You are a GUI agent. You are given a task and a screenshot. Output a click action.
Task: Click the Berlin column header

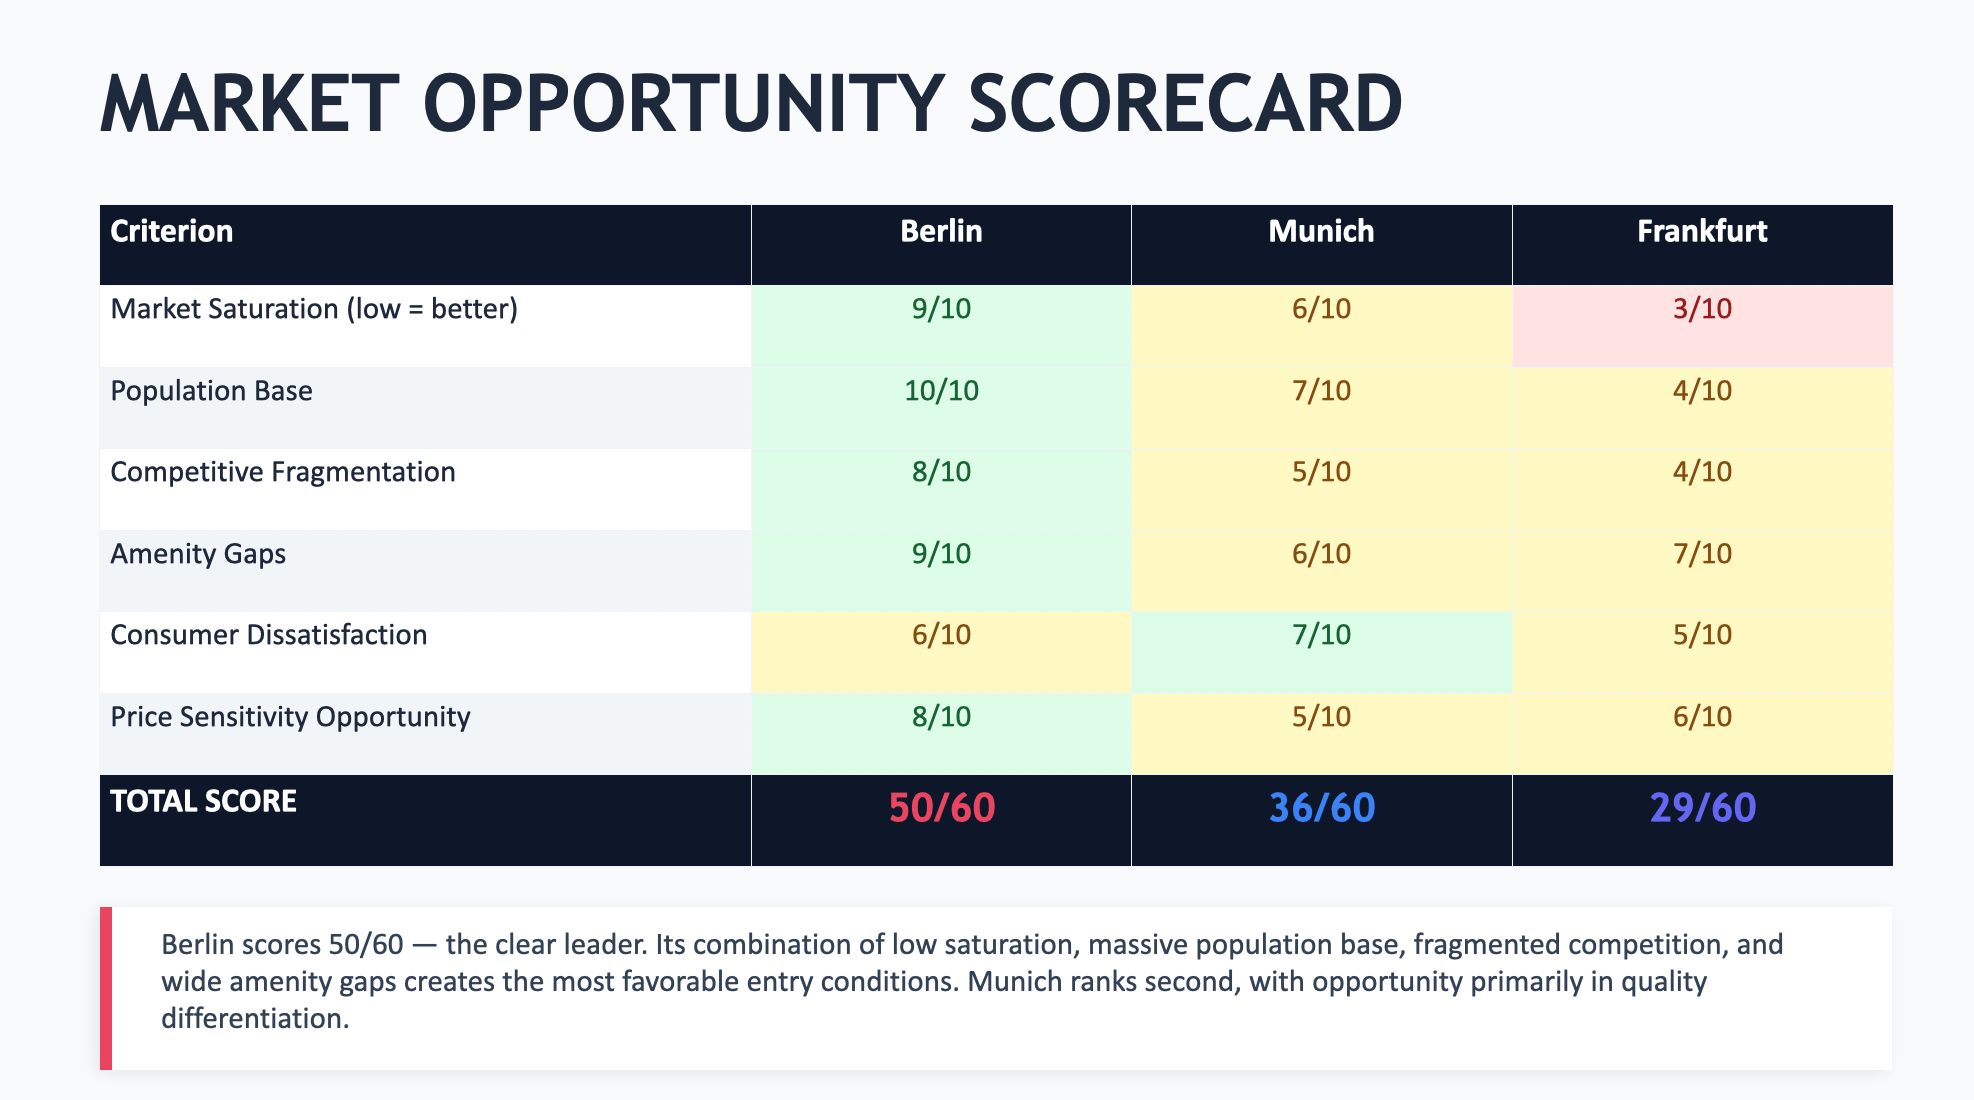point(941,231)
